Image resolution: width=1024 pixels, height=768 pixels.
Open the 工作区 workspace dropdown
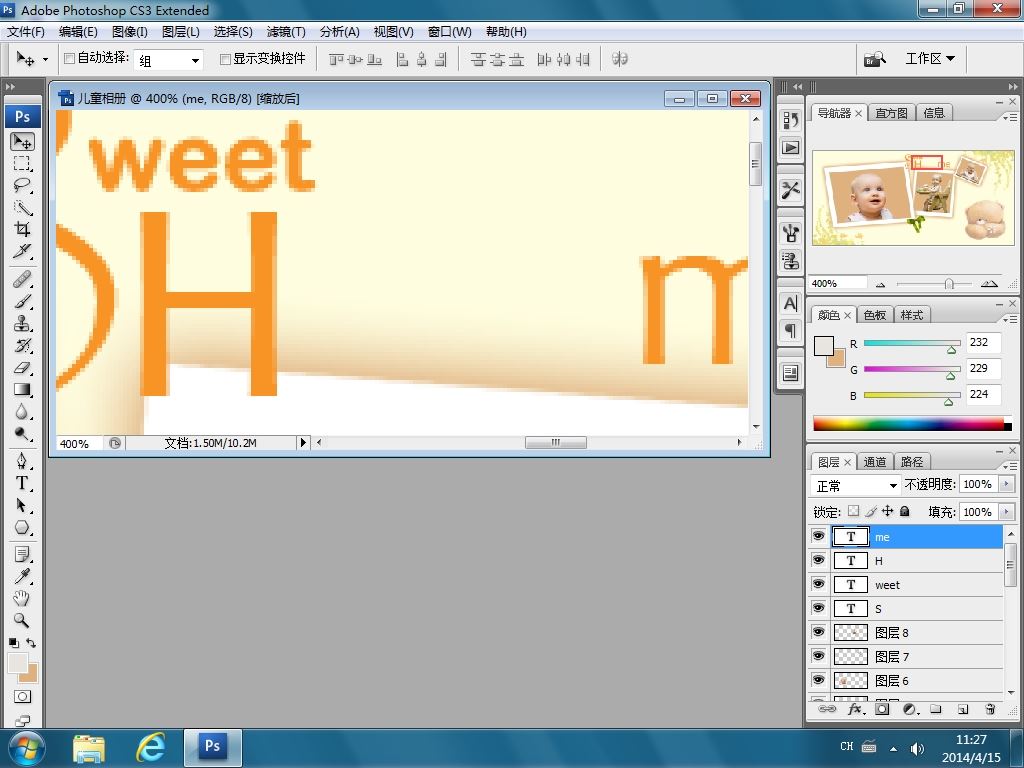coord(929,59)
